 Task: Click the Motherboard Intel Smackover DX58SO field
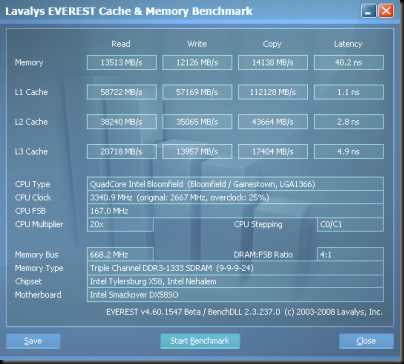click(x=235, y=295)
